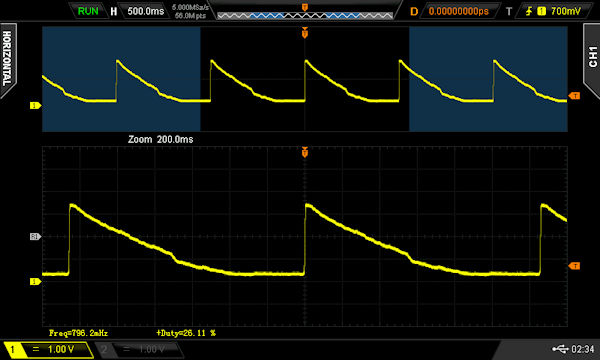Click the Freq=796.2mHz measurement
This screenshot has width=600, height=360.
click(x=78, y=333)
